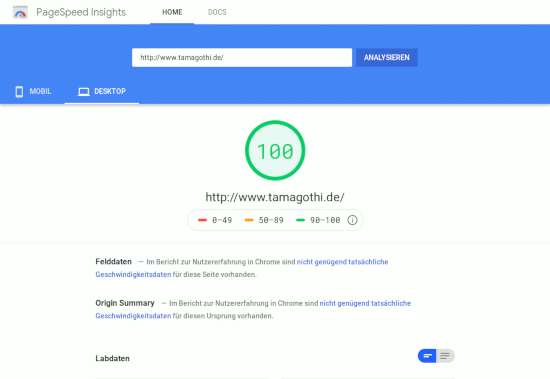This screenshot has height=379, width=550.
Task: Click the orange 50–89 legend entry
Action: point(264,220)
